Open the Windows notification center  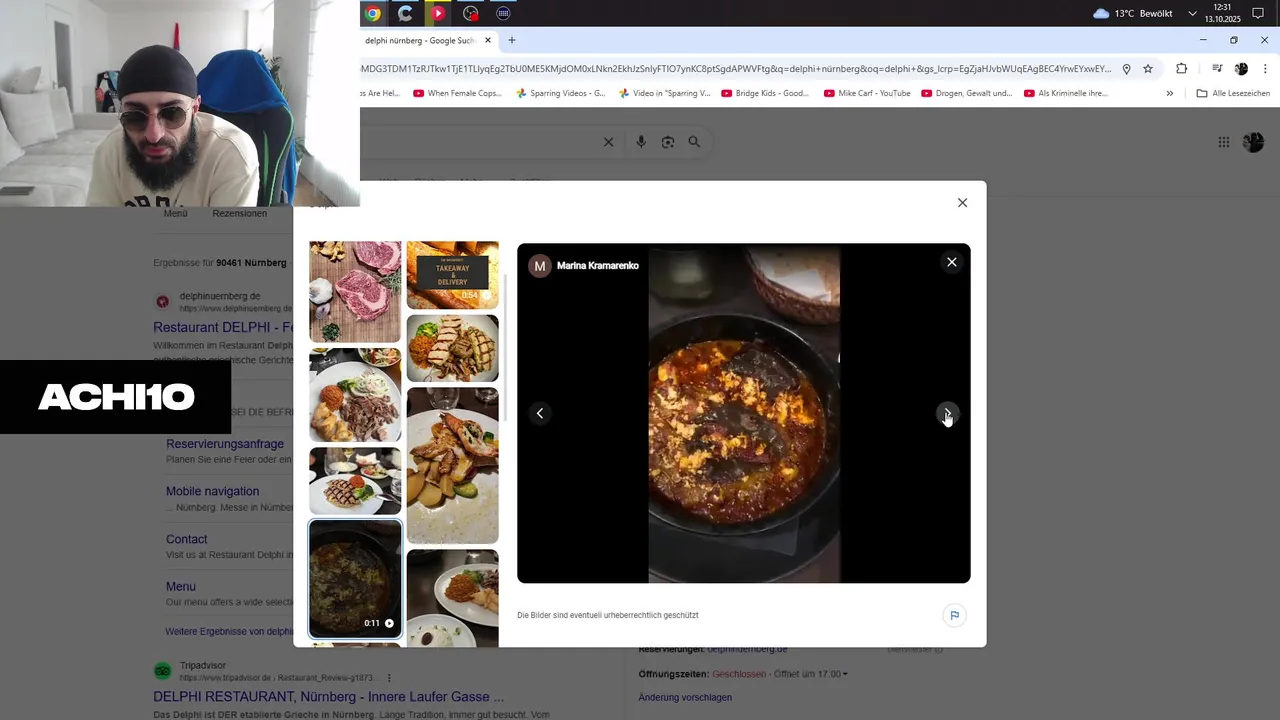coord(1258,13)
